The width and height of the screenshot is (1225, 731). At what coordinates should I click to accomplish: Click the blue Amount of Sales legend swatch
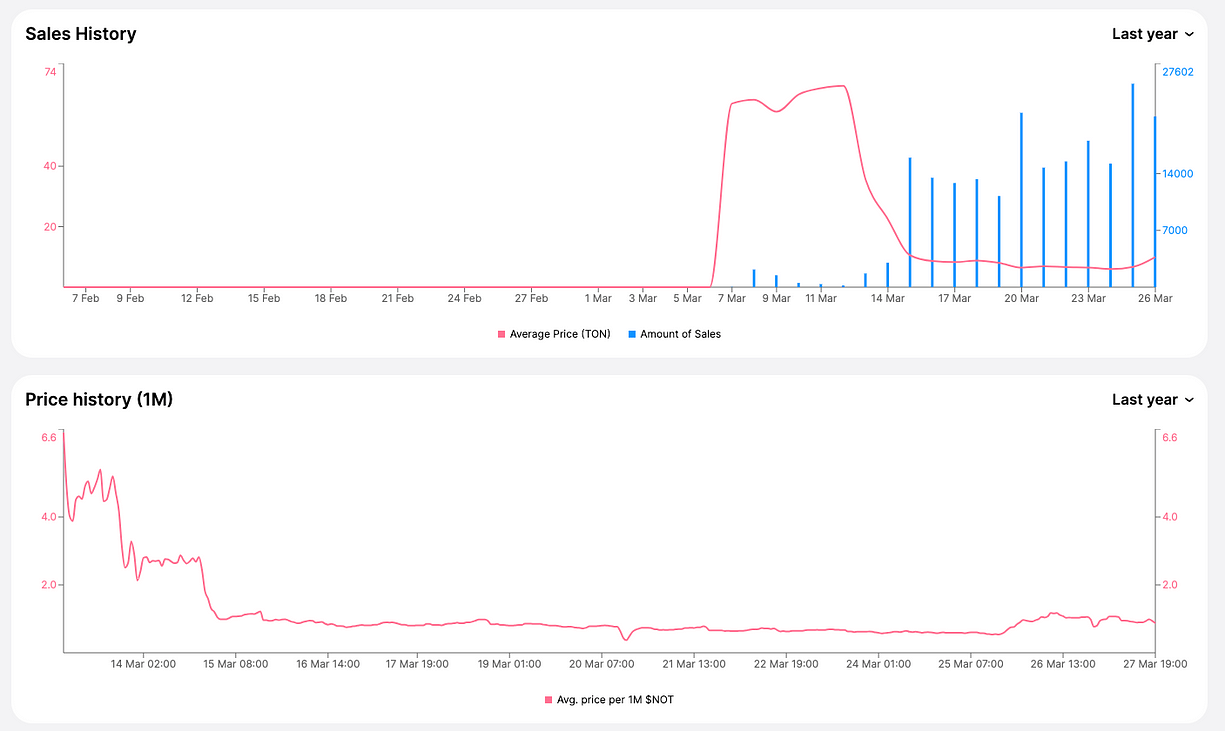631,334
